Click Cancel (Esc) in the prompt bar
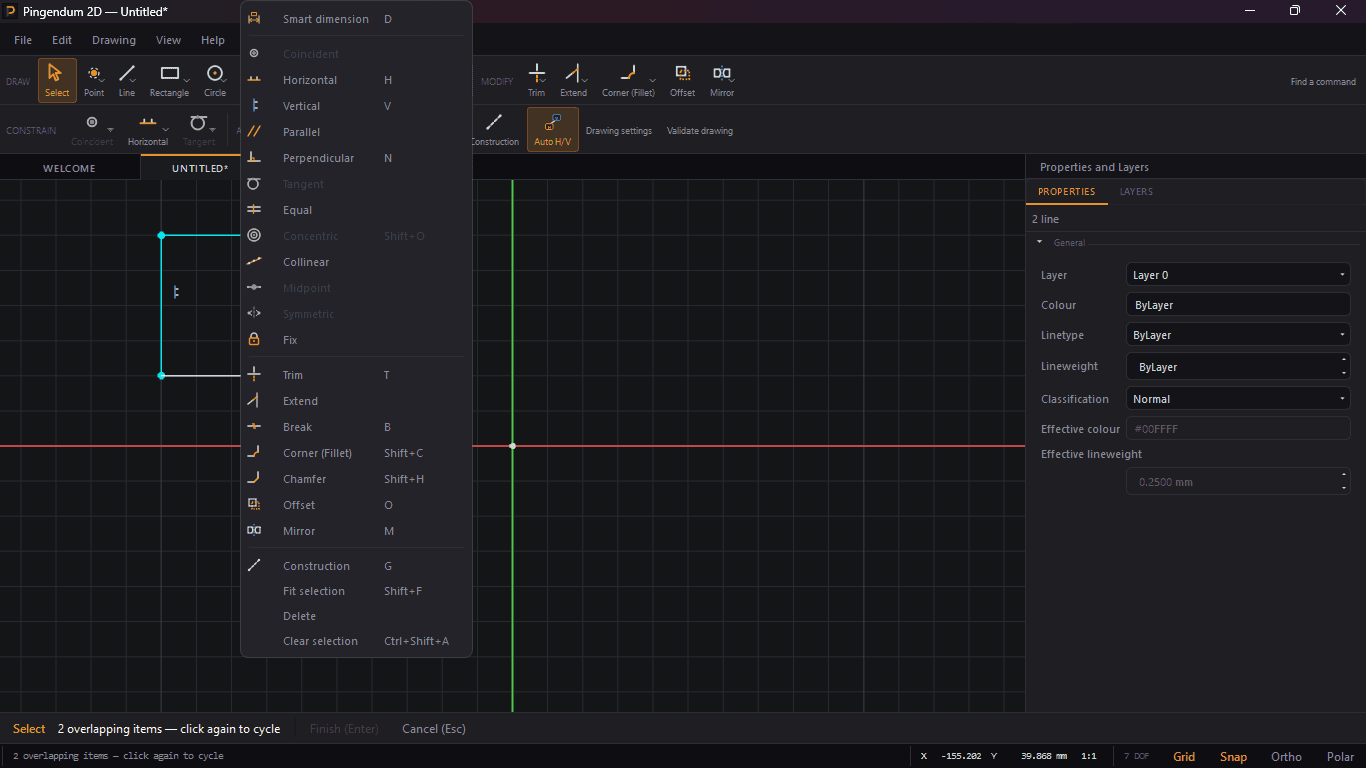 pos(434,729)
